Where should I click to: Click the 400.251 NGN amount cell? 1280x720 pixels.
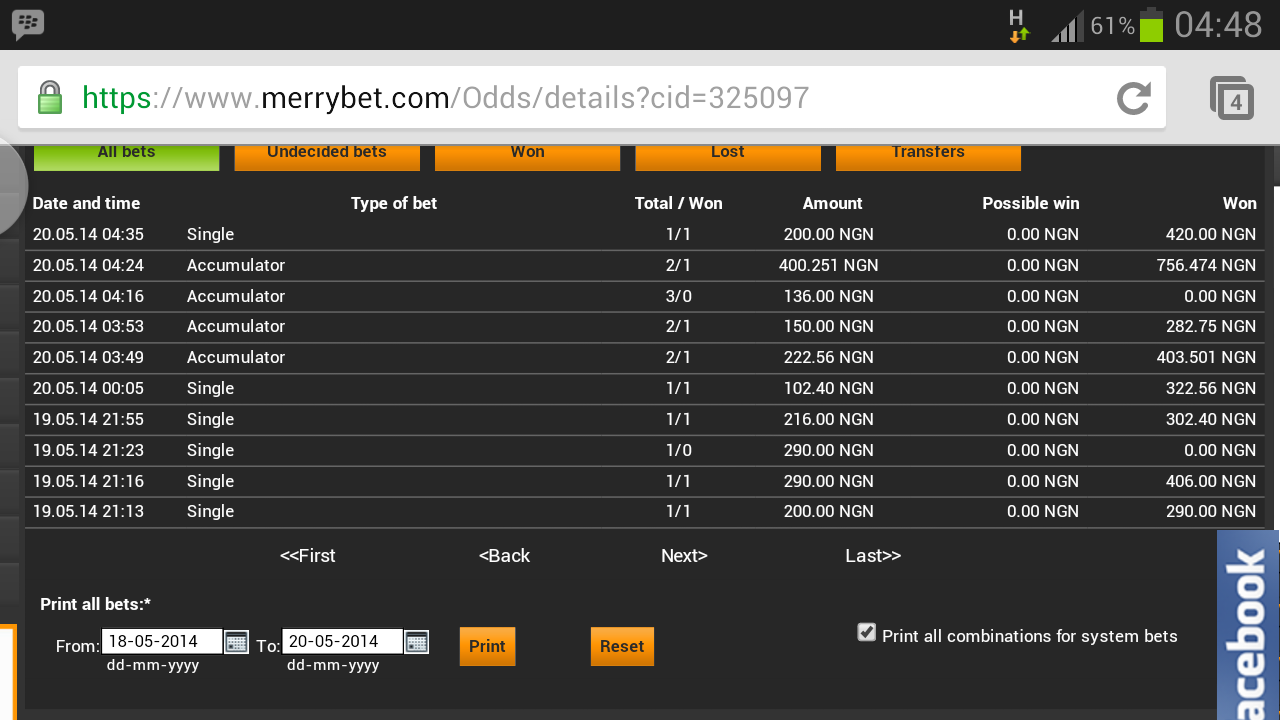[x=829, y=266]
